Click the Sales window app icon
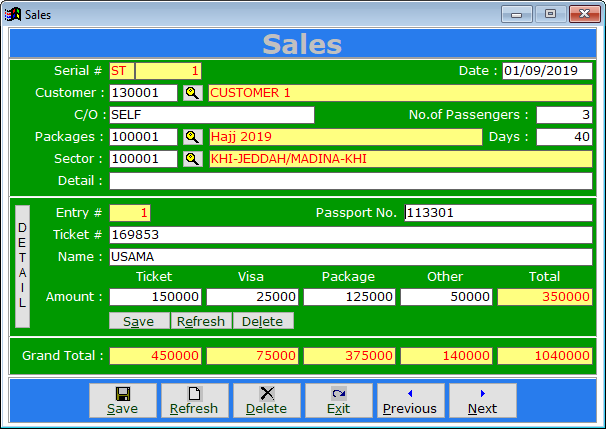This screenshot has height=429, width=606. click(x=12, y=15)
